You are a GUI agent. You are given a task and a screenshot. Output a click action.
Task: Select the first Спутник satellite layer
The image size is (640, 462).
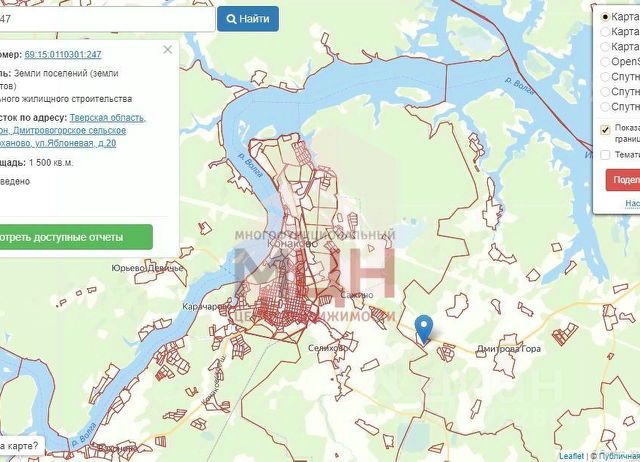[605, 77]
